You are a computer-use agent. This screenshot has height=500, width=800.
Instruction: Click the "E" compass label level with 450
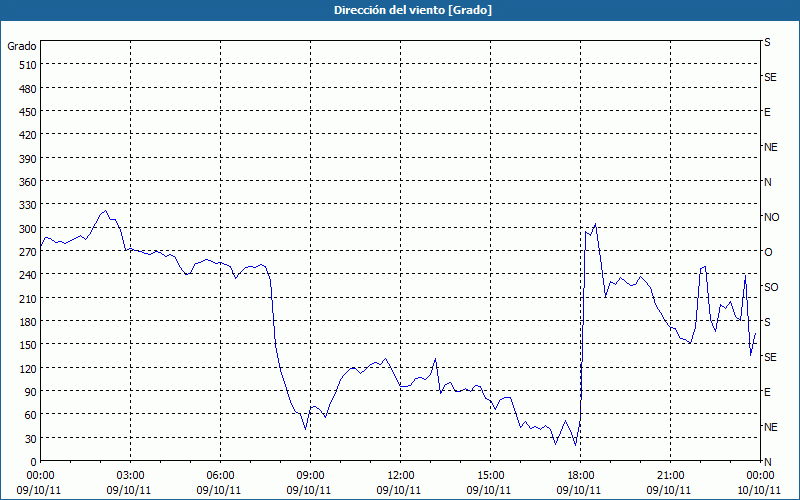tap(767, 112)
